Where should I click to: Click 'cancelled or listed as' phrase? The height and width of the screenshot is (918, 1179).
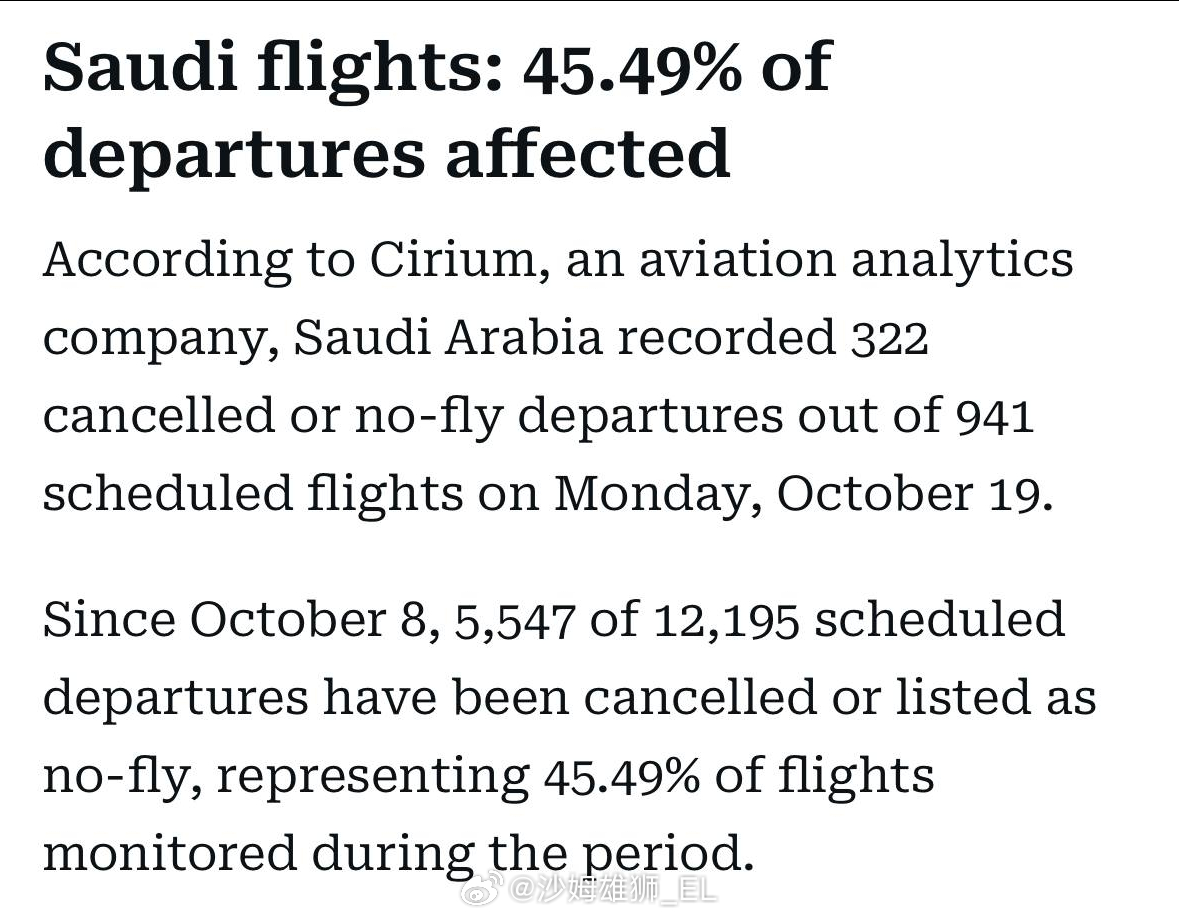click(x=839, y=697)
